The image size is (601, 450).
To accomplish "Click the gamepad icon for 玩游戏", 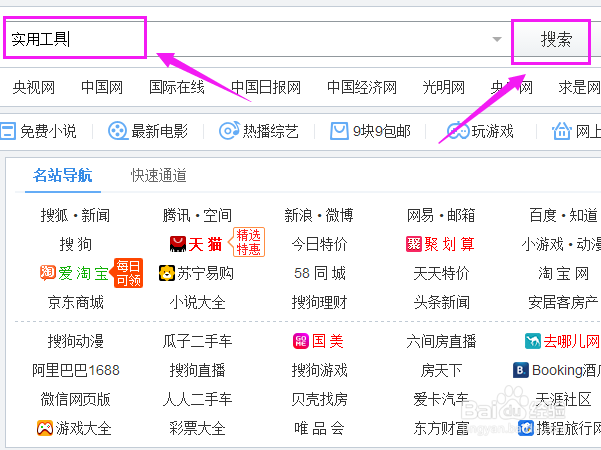I will click(458, 131).
